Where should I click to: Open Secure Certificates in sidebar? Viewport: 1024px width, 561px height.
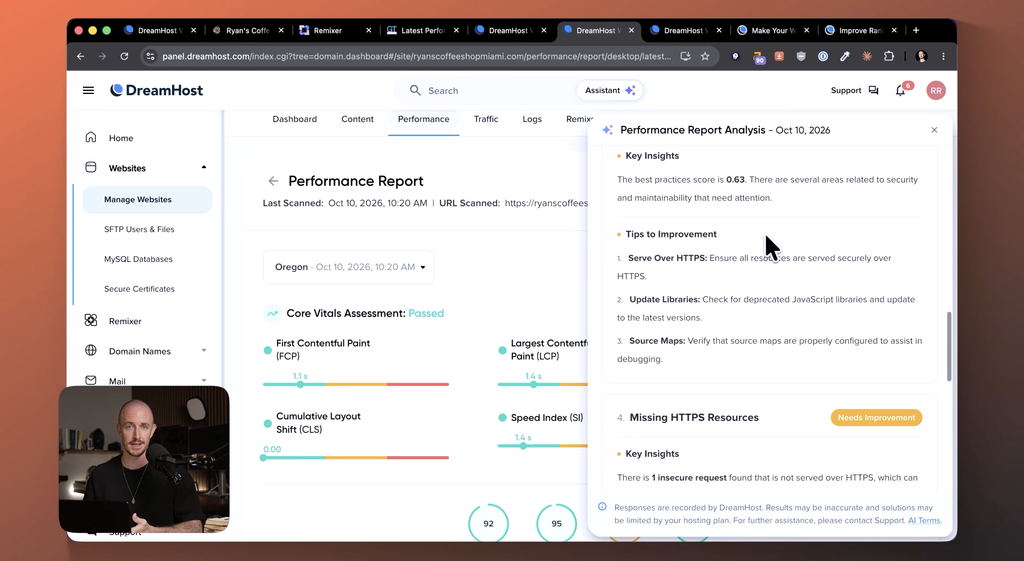139,289
